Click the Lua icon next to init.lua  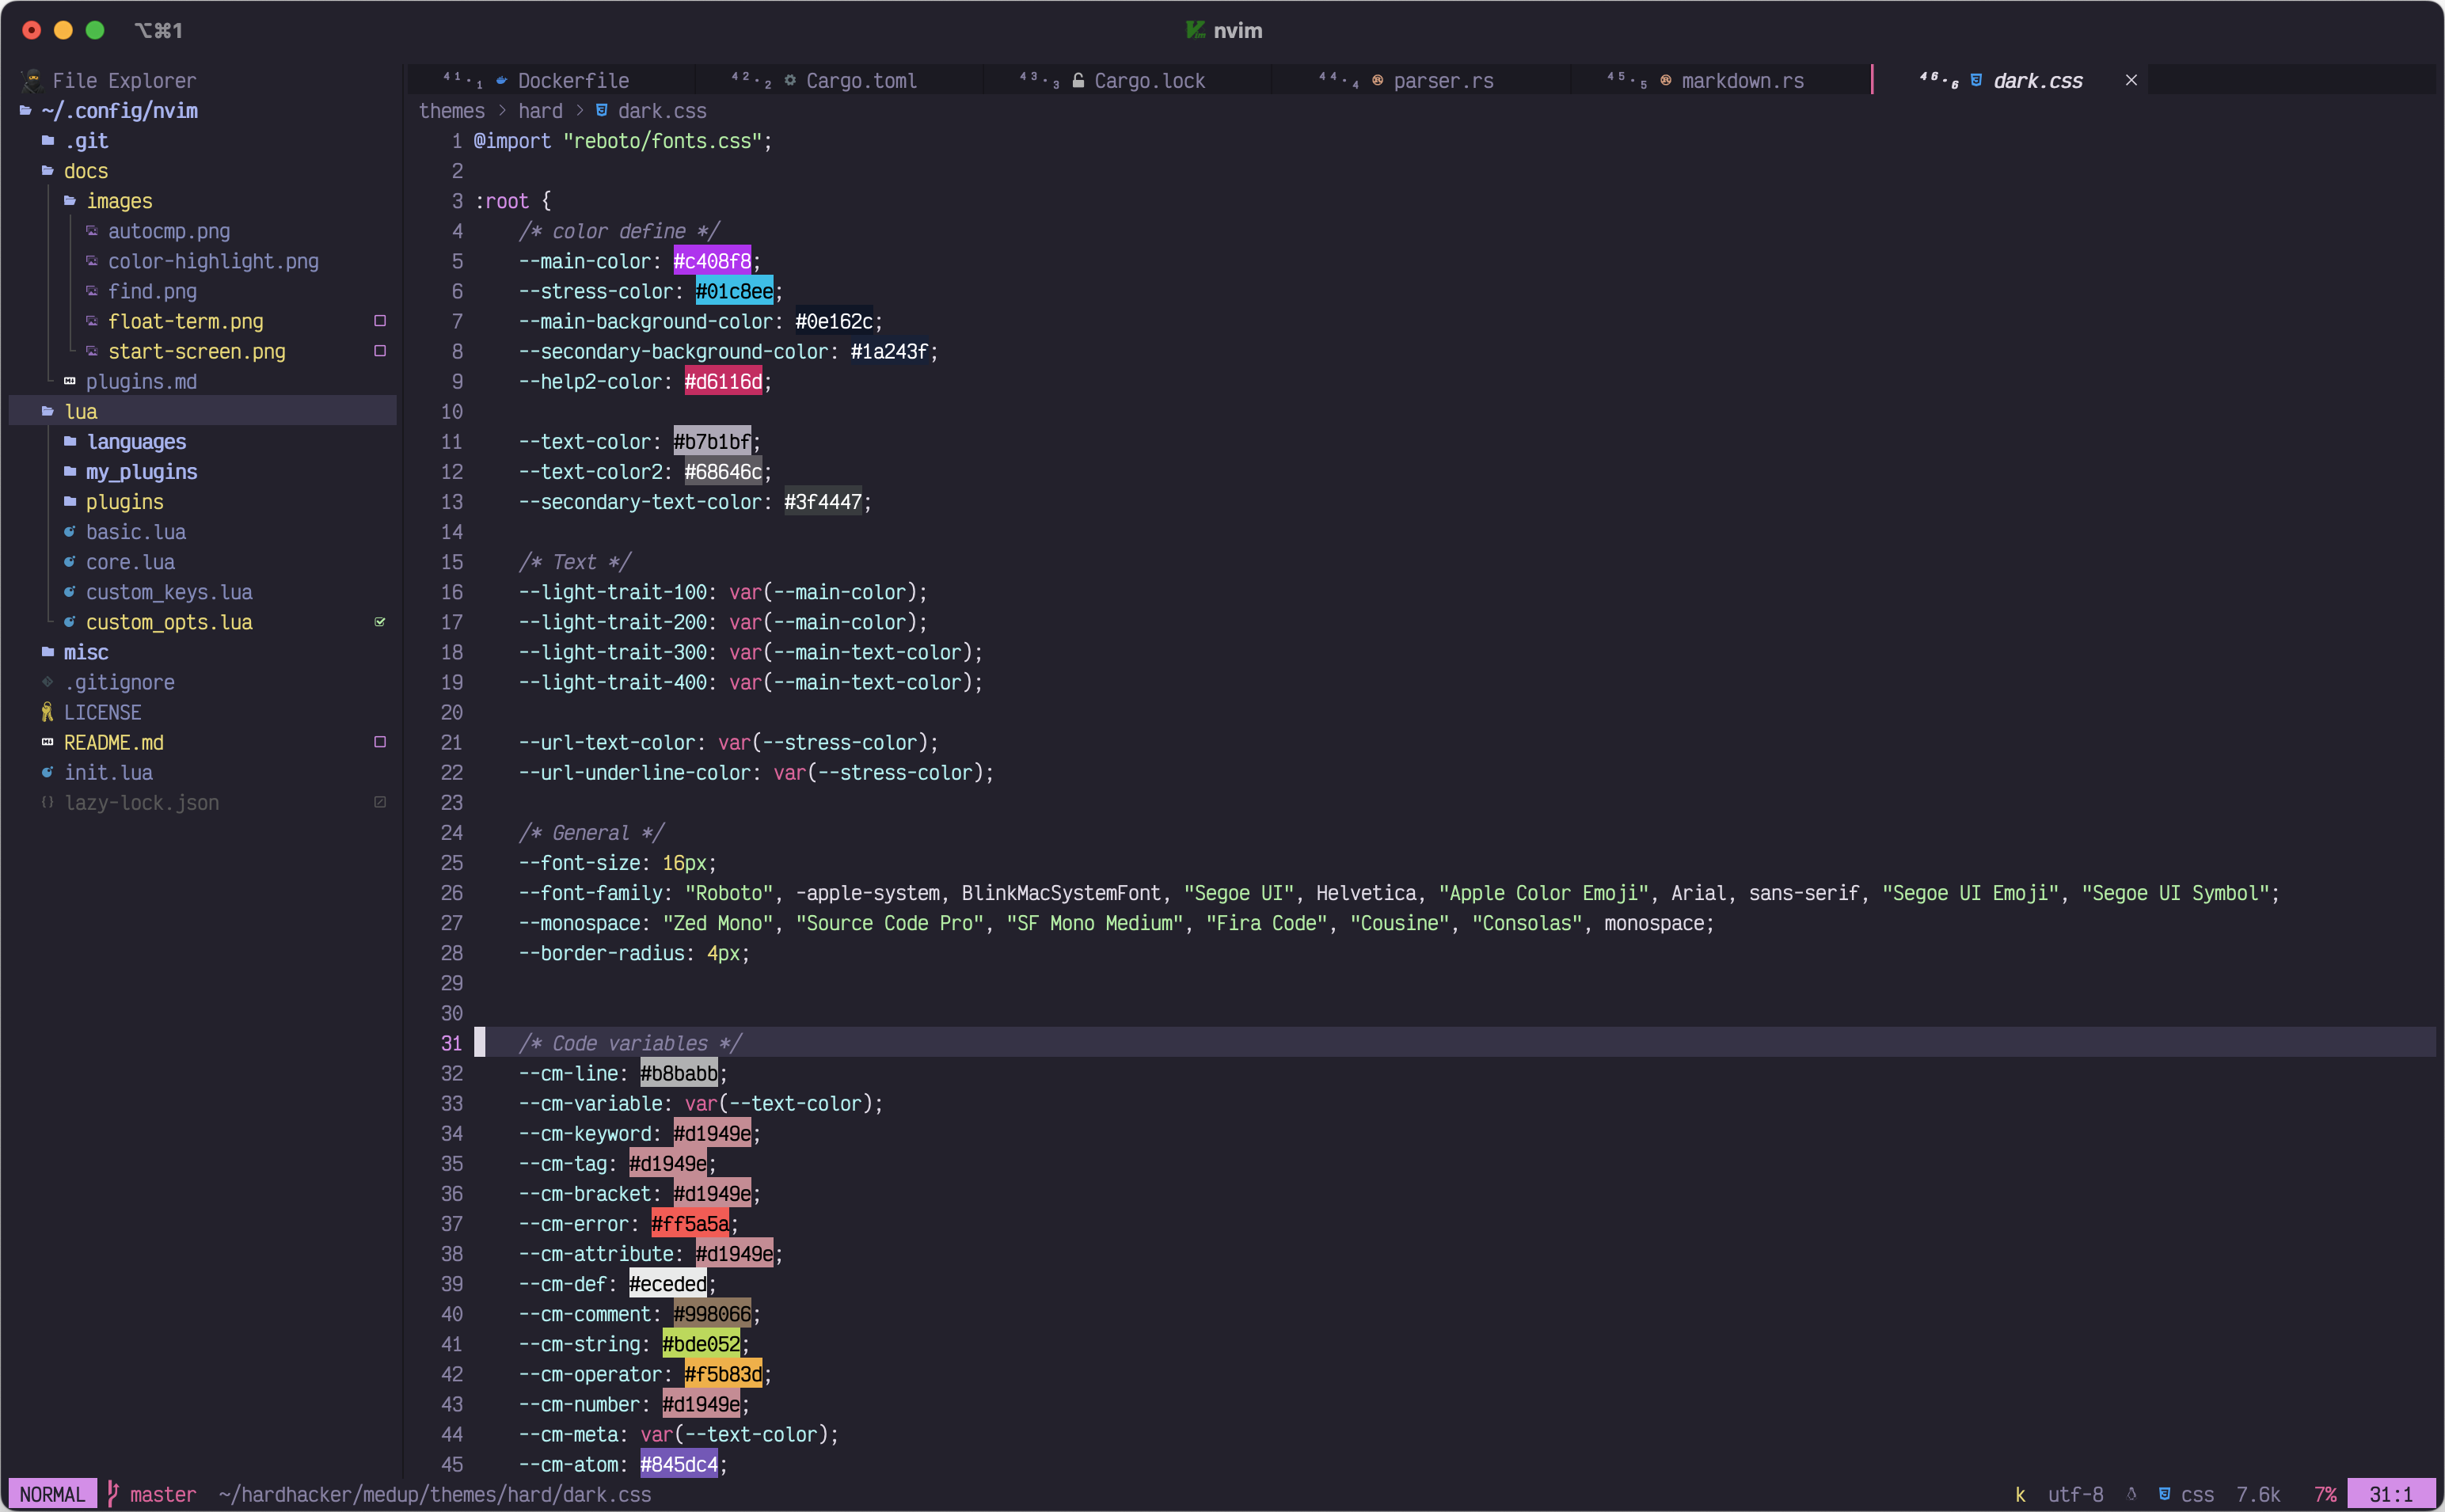click(47, 772)
